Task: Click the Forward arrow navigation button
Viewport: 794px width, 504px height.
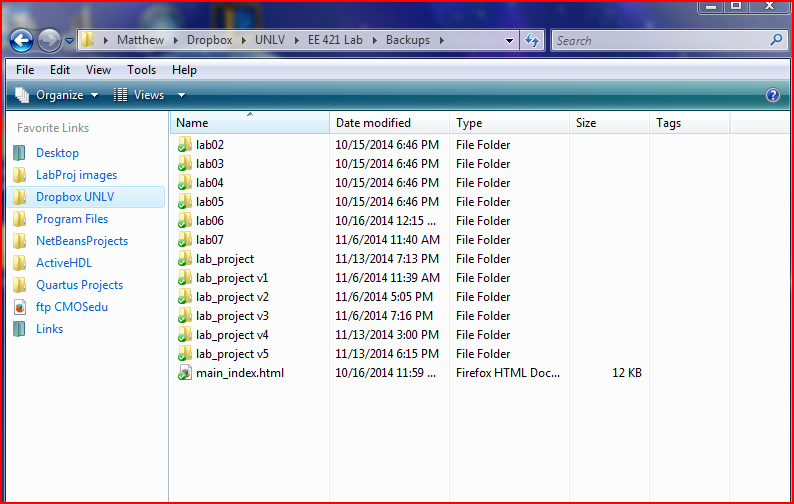Action: (x=49, y=41)
